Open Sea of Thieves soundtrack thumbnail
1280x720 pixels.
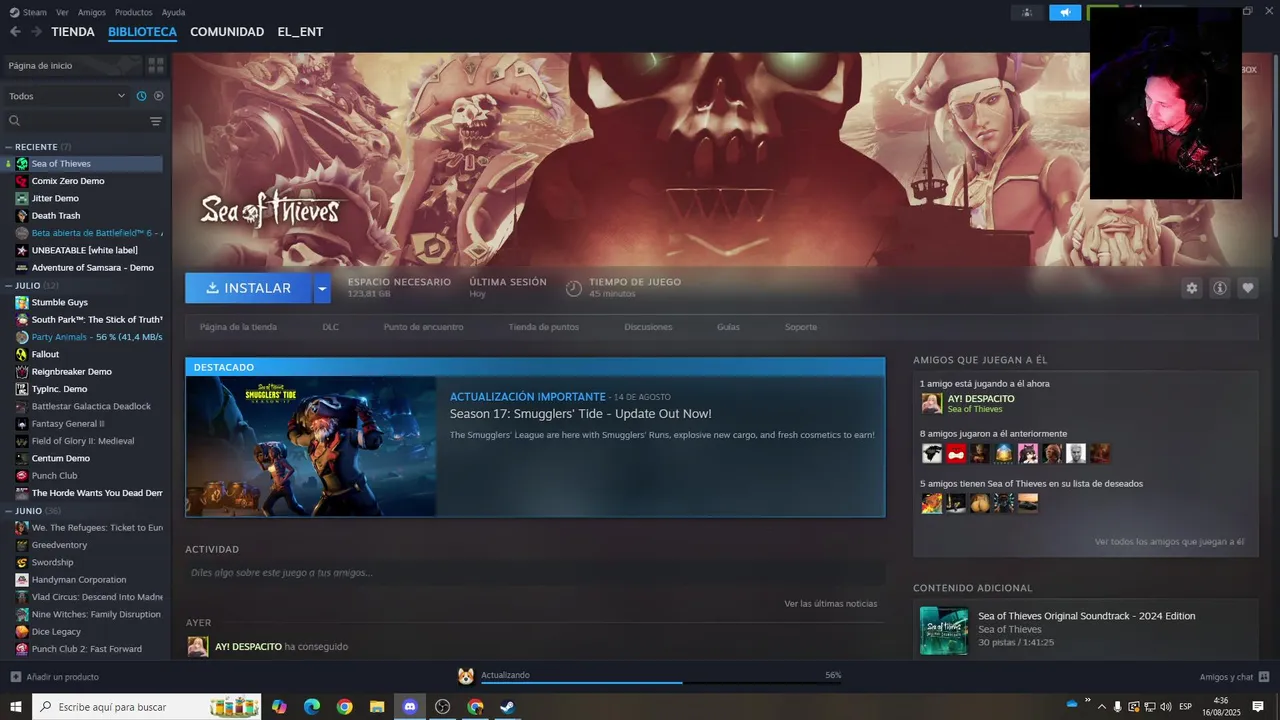(944, 631)
